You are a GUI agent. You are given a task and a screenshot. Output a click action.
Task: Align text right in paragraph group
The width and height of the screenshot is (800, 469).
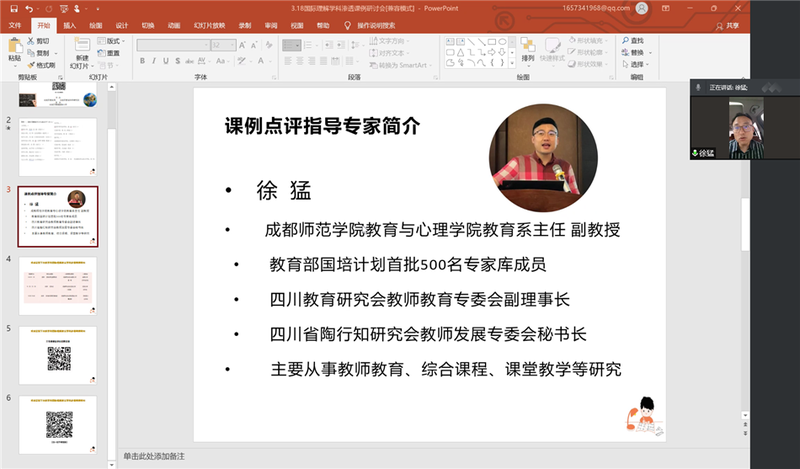point(312,61)
